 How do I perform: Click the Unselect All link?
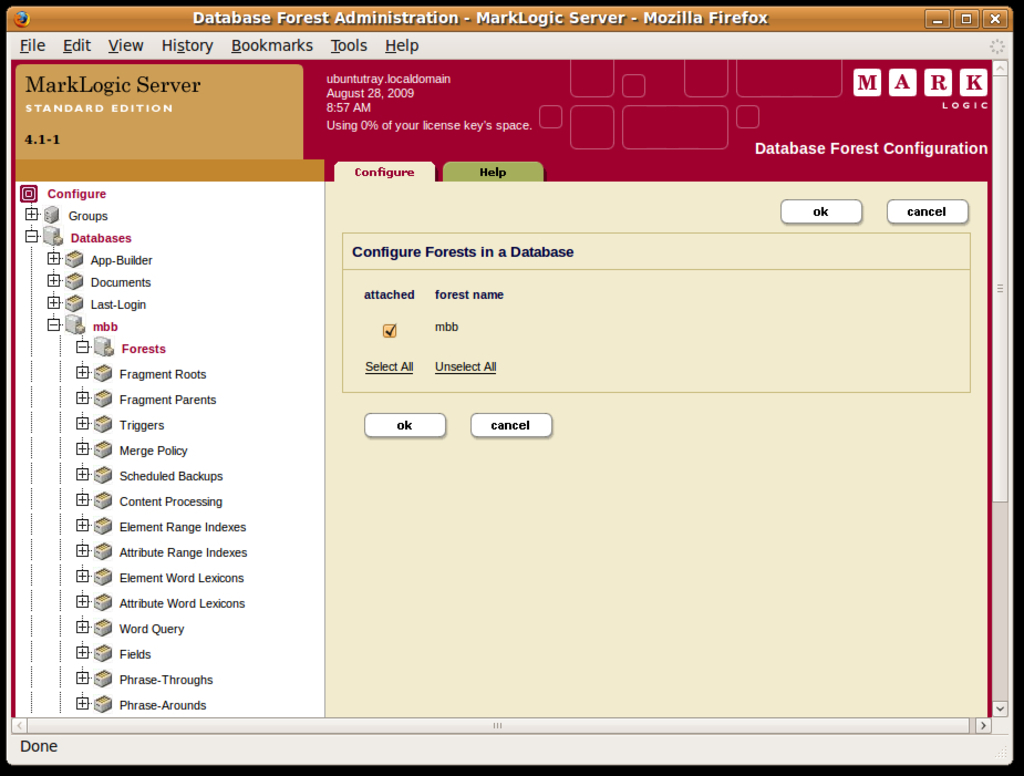(466, 366)
